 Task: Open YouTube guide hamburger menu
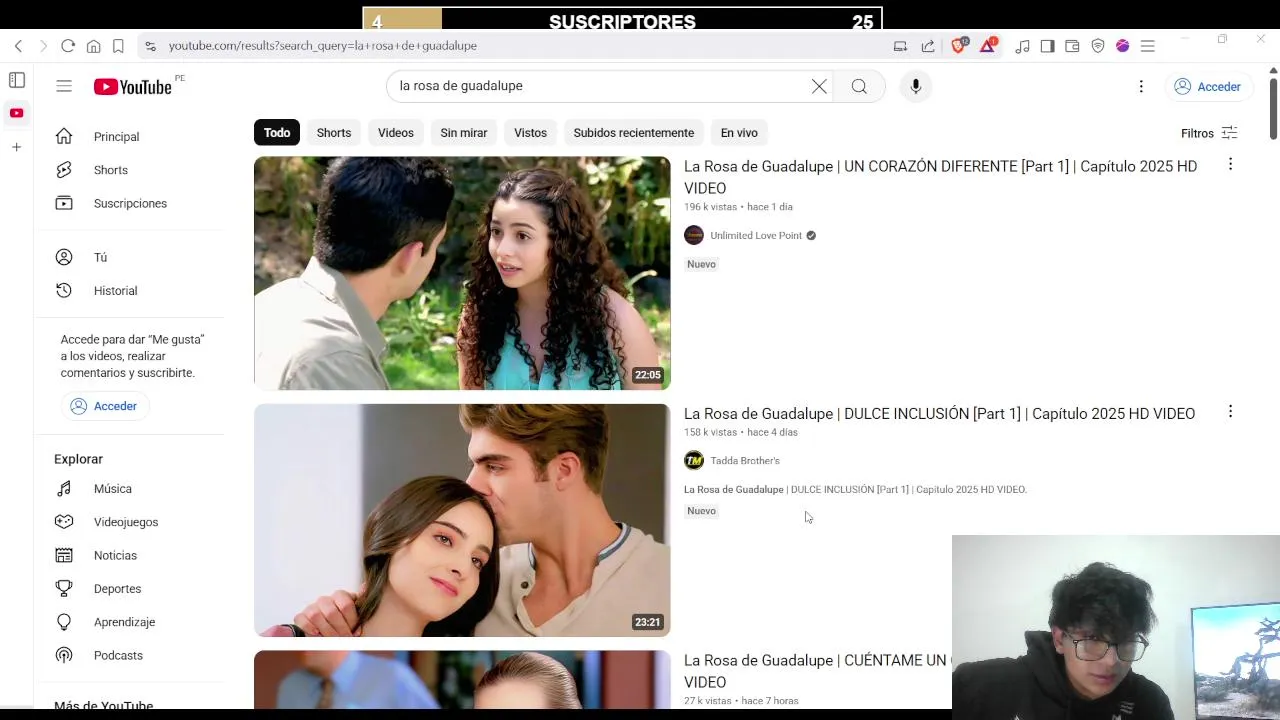click(x=64, y=86)
